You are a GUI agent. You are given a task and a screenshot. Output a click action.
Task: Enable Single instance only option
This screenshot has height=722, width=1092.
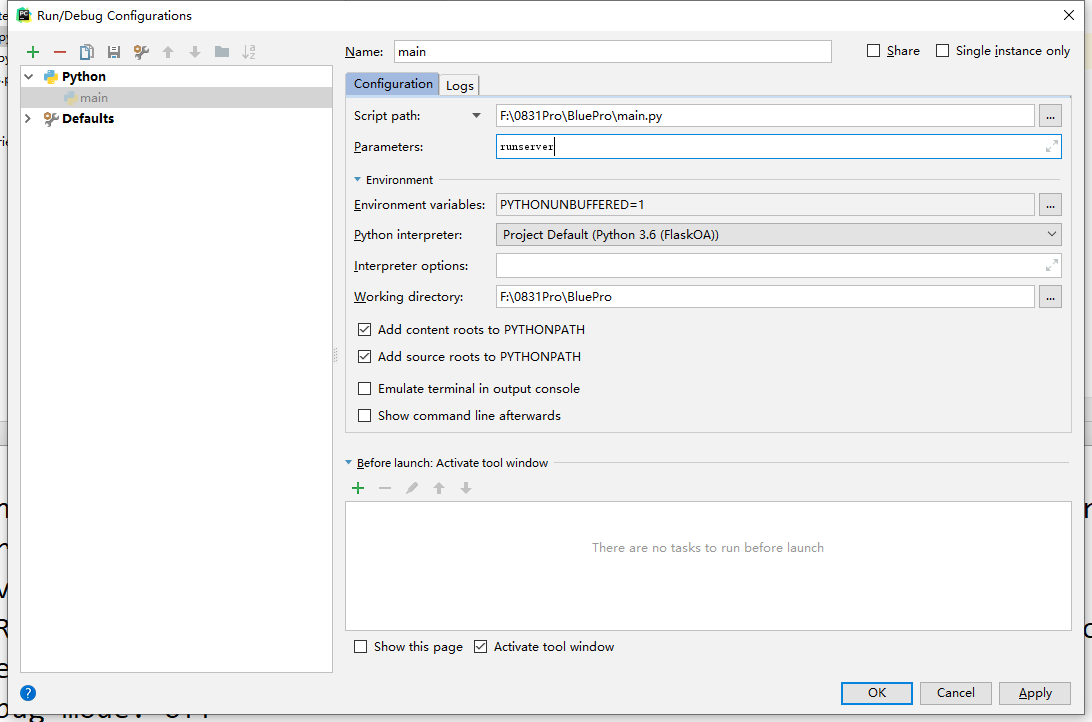click(942, 51)
